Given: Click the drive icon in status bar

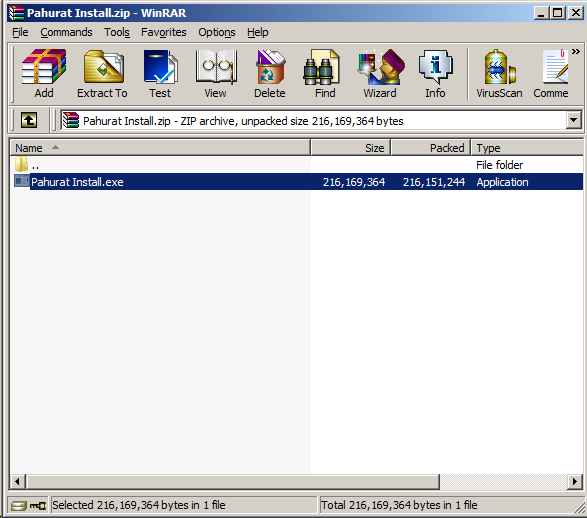Looking at the screenshot, I should pos(18,506).
